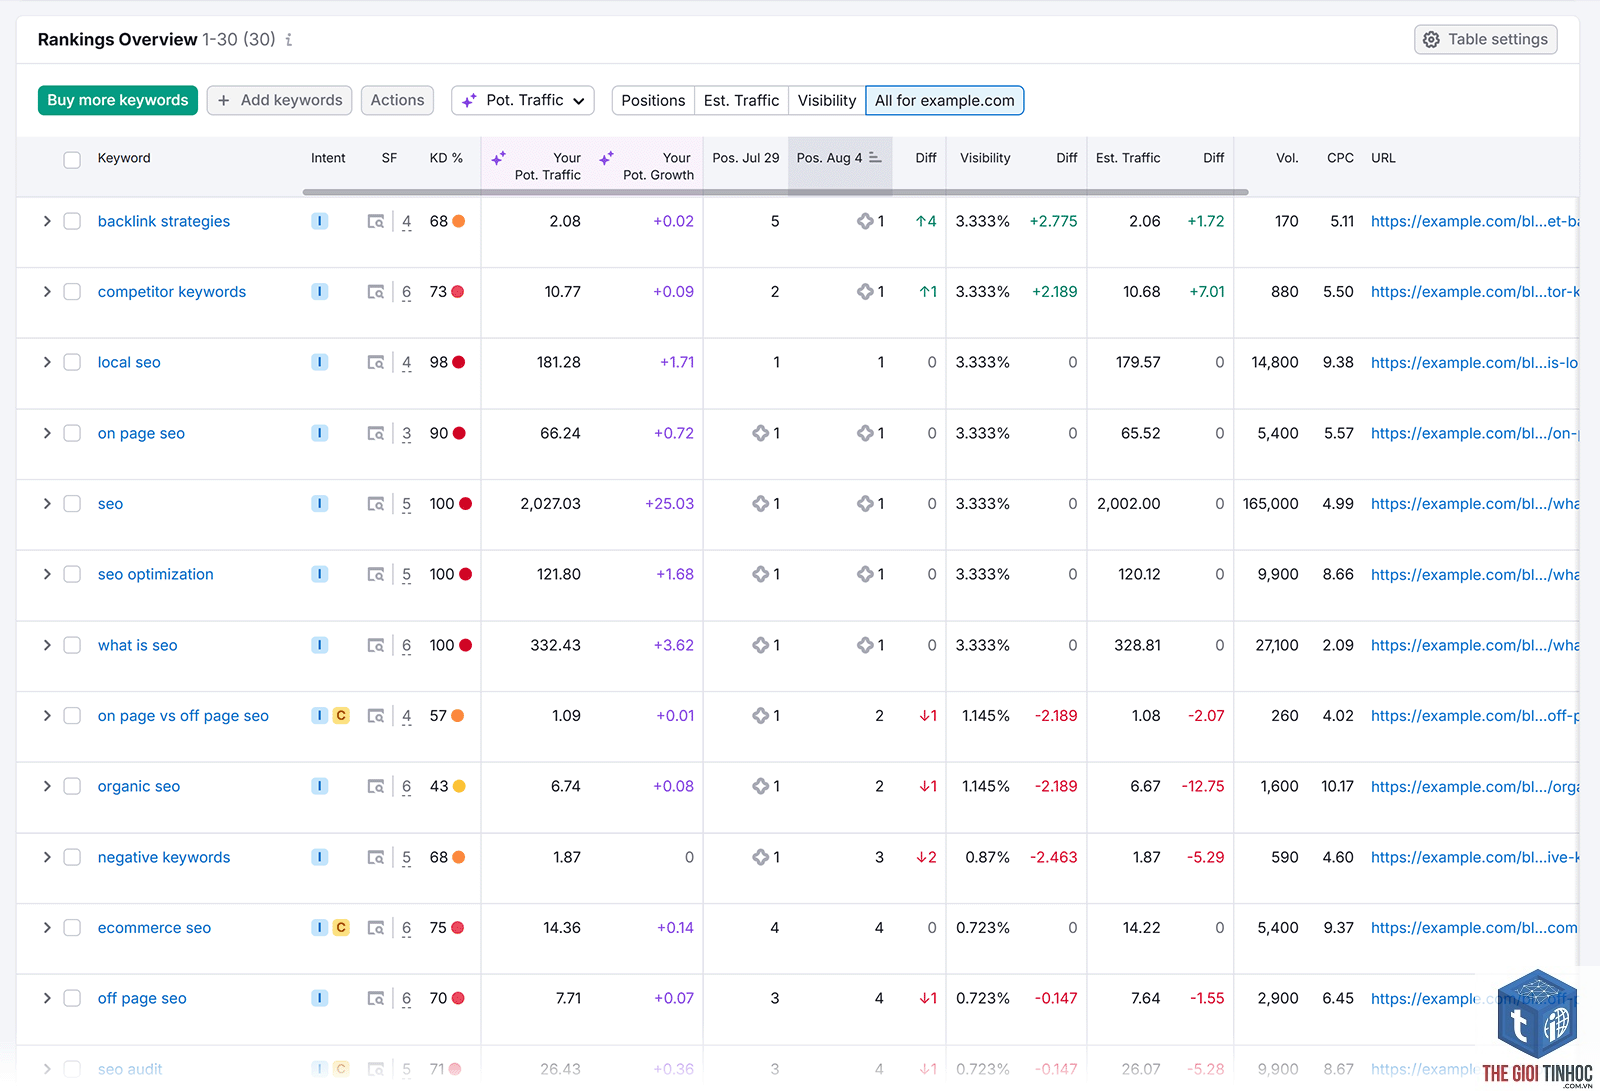Open SERP snapshot icon for backlink strategies

376,222
